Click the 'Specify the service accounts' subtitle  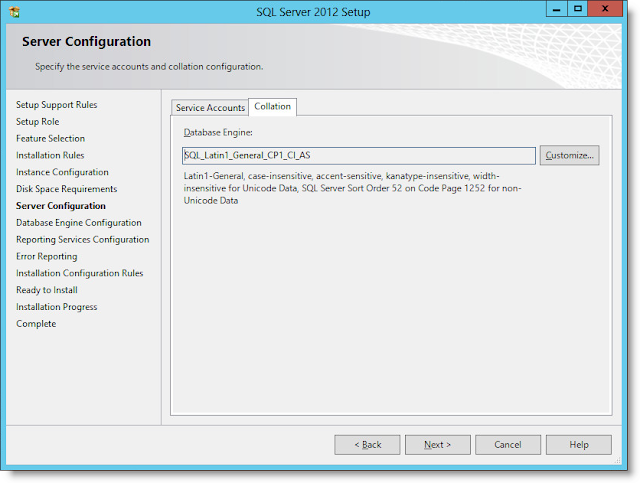pyautogui.click(x=149, y=67)
